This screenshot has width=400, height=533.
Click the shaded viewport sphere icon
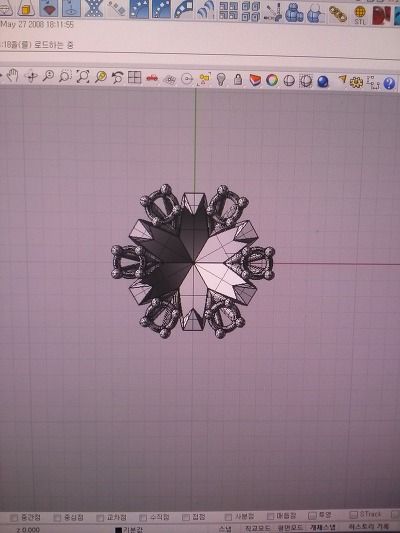[306, 81]
